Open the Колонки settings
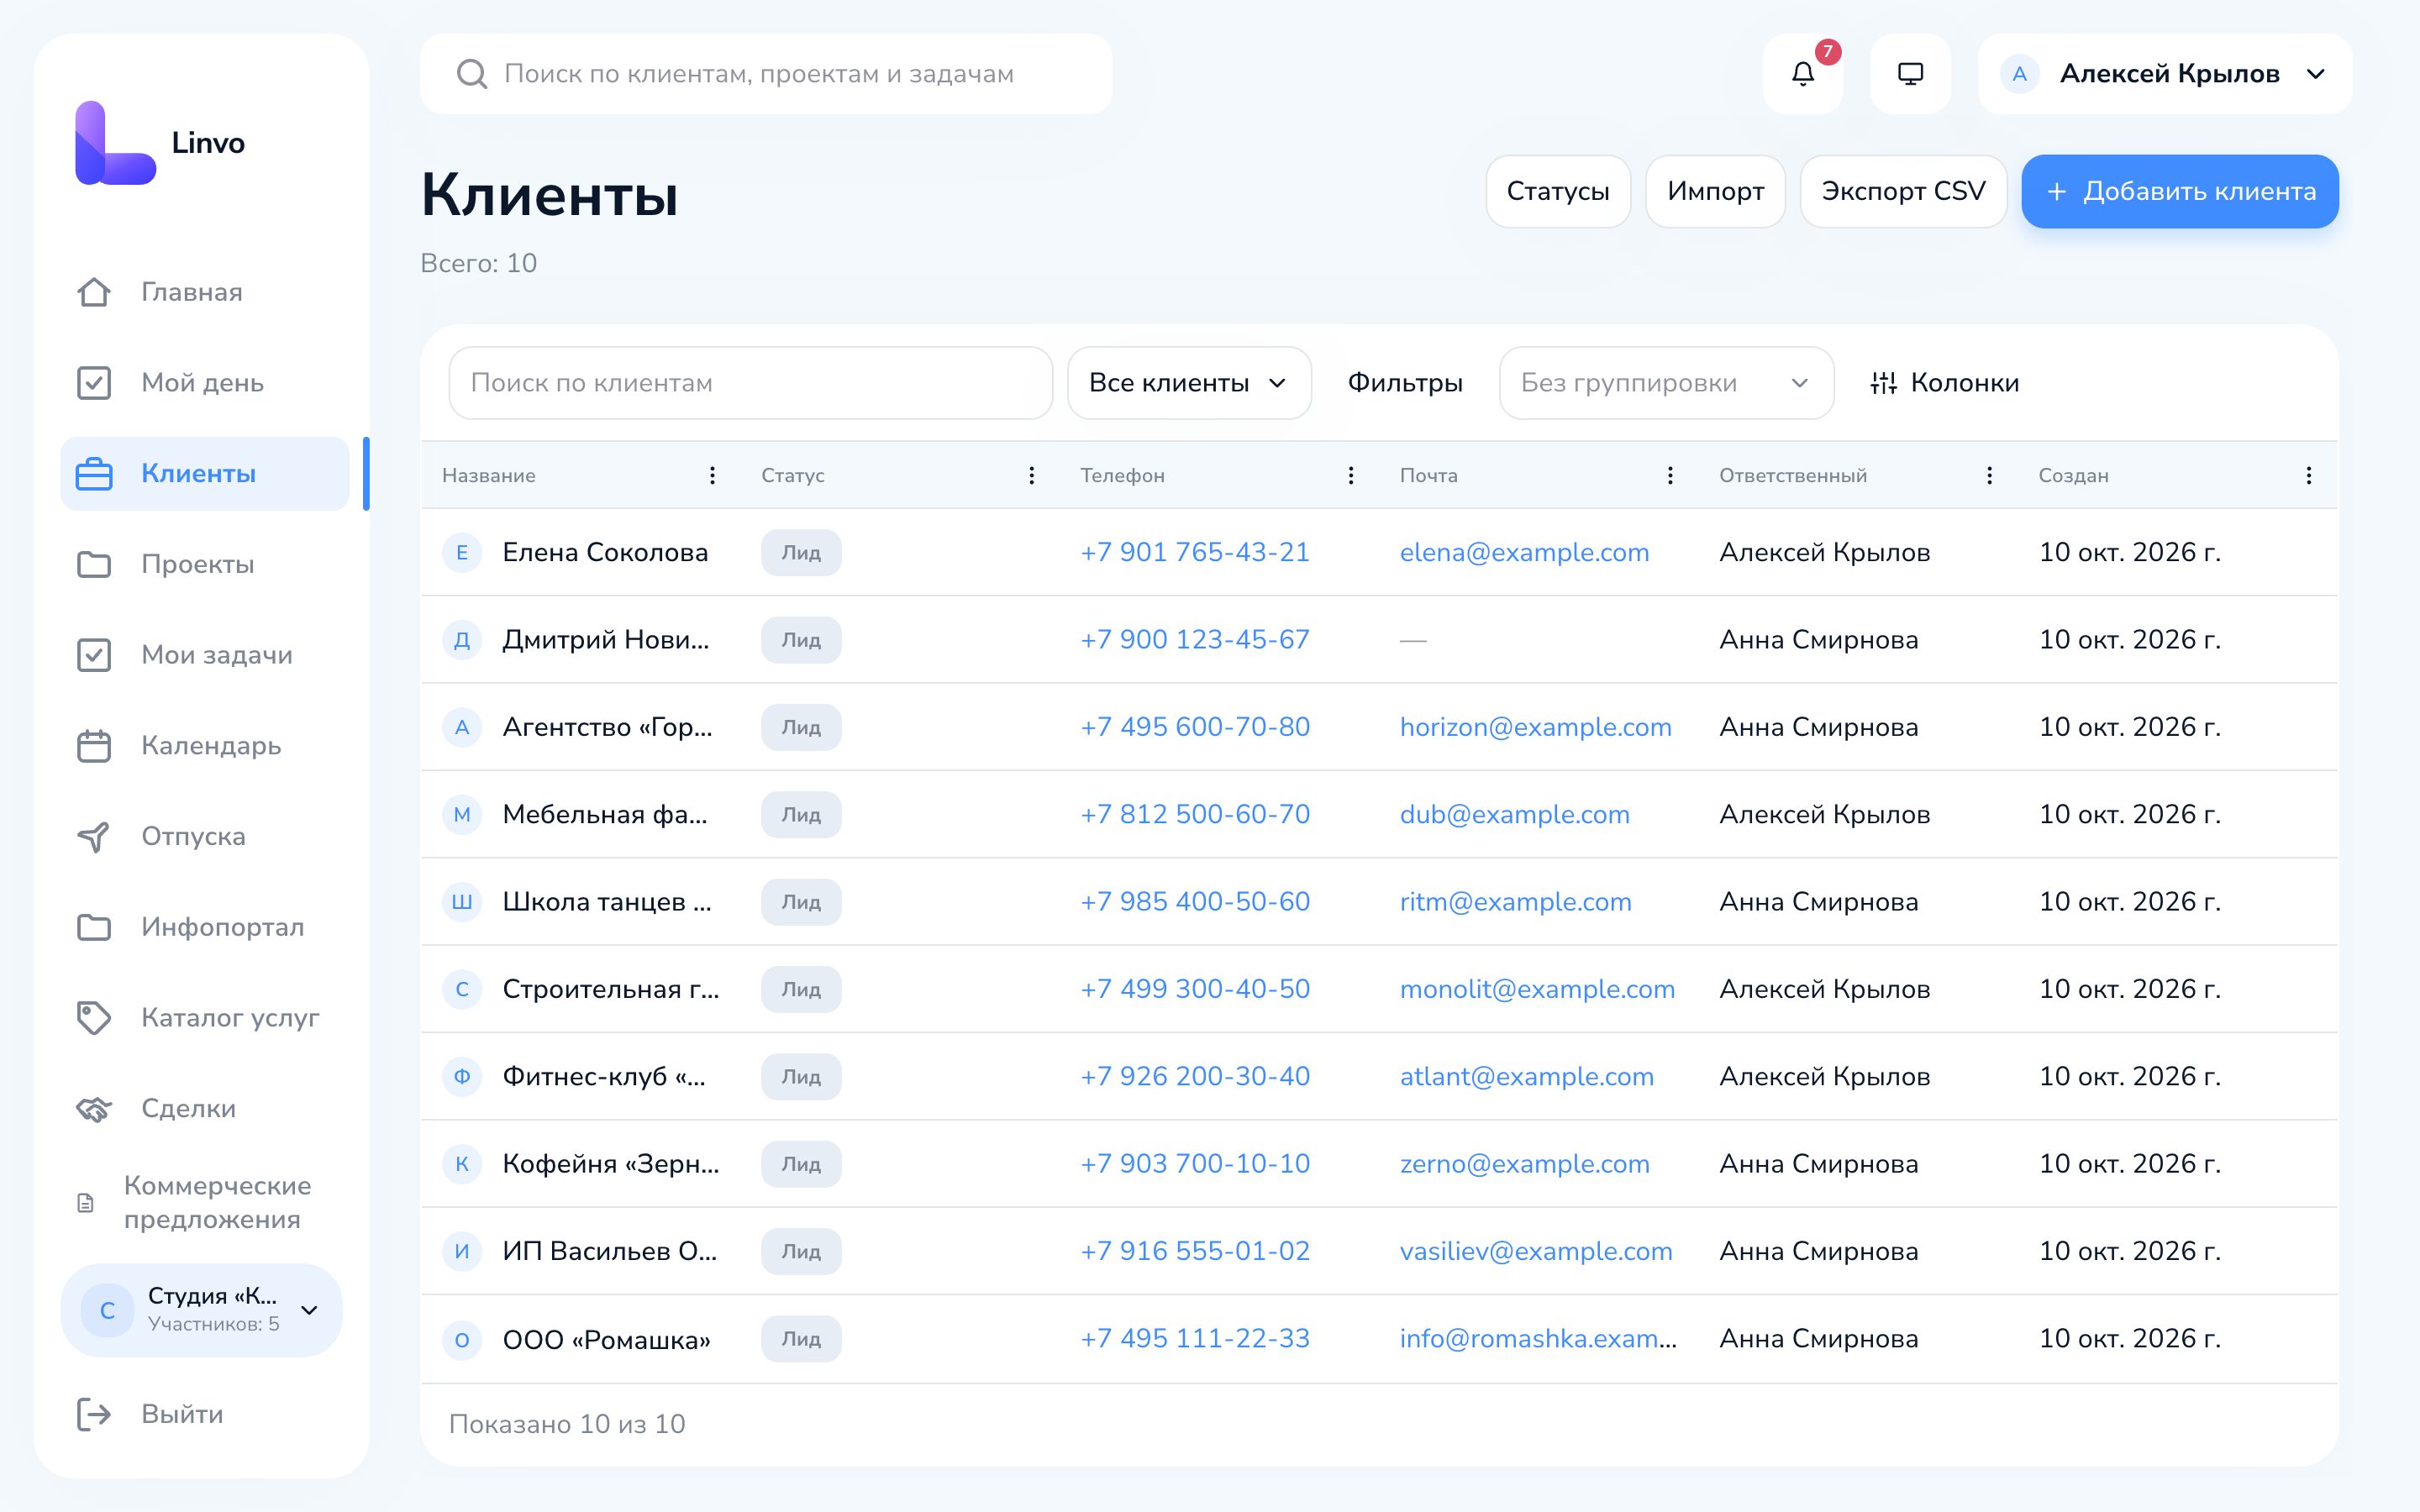The height and width of the screenshot is (1512, 2420). point(1944,383)
